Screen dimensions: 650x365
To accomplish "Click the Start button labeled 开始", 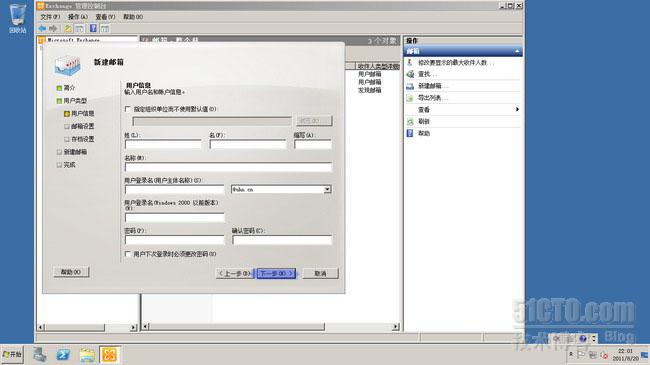I will click(x=12, y=355).
